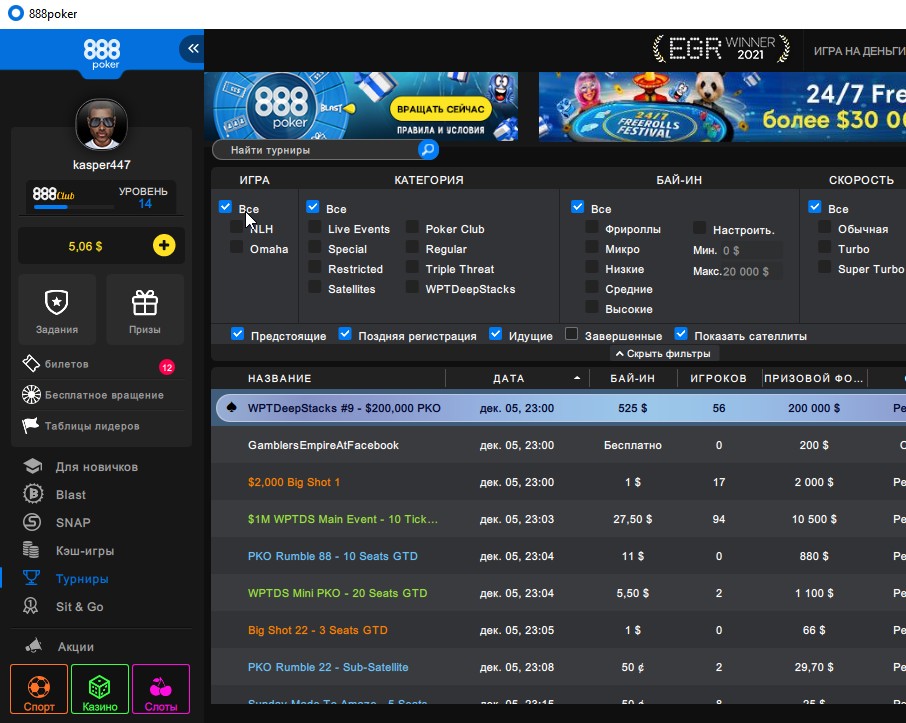Sort by ИГРОКОВ column header

tap(718, 379)
